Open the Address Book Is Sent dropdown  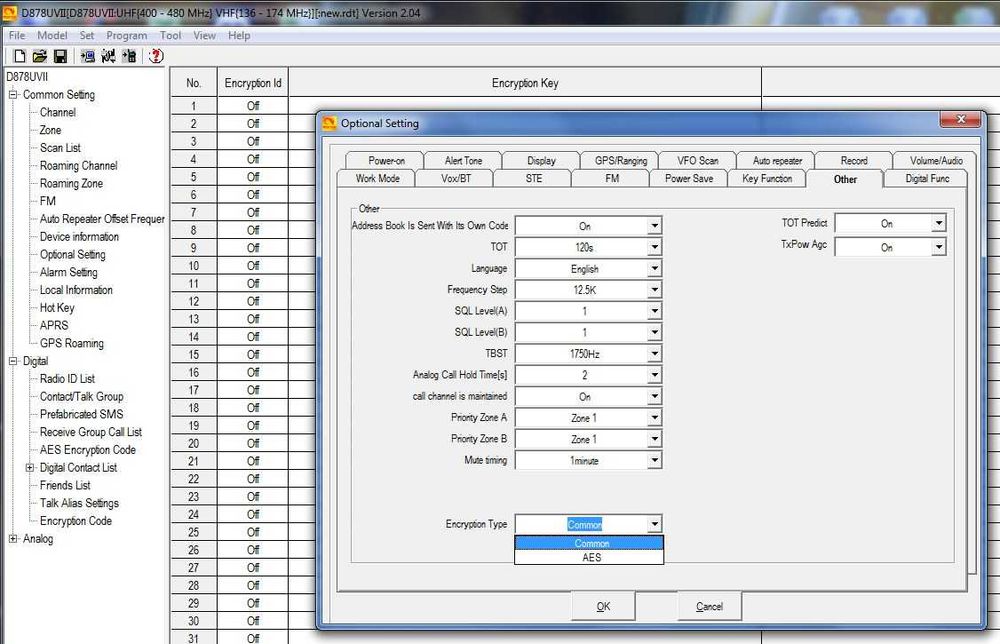pos(654,226)
